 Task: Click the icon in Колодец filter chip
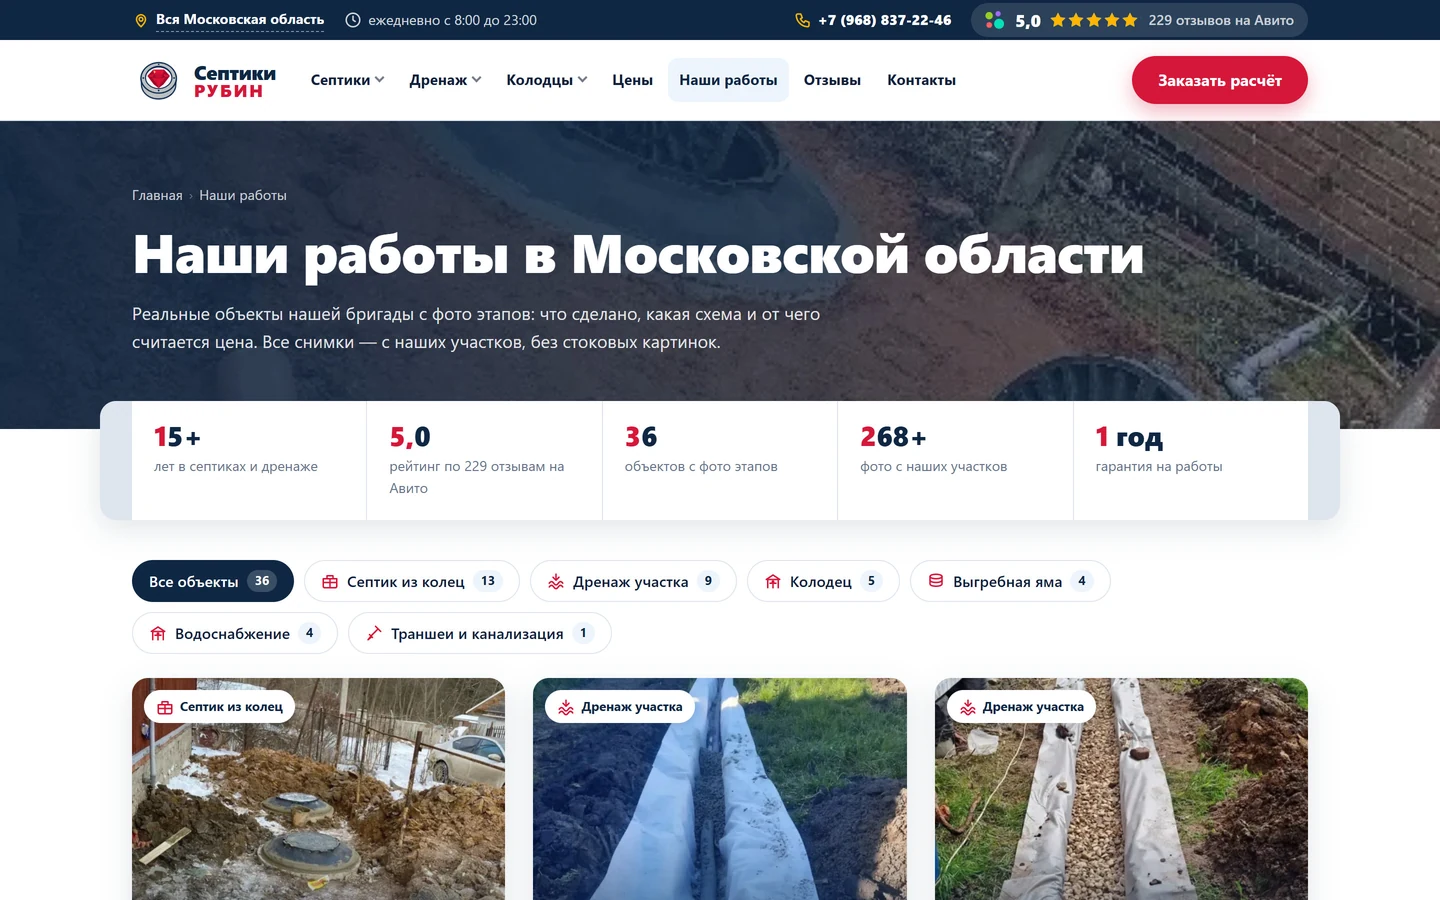click(x=773, y=581)
